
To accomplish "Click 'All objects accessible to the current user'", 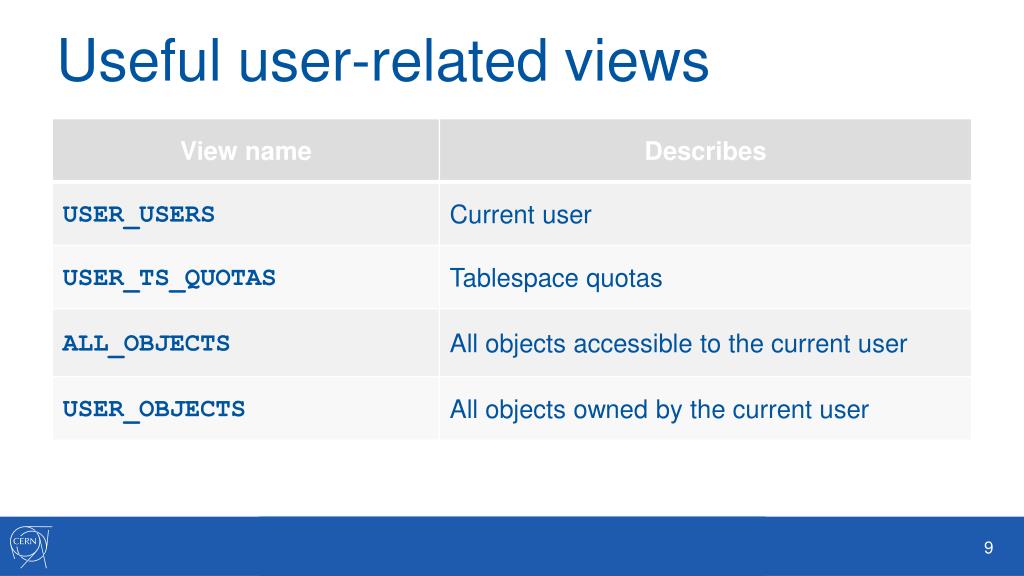I will (x=679, y=344).
